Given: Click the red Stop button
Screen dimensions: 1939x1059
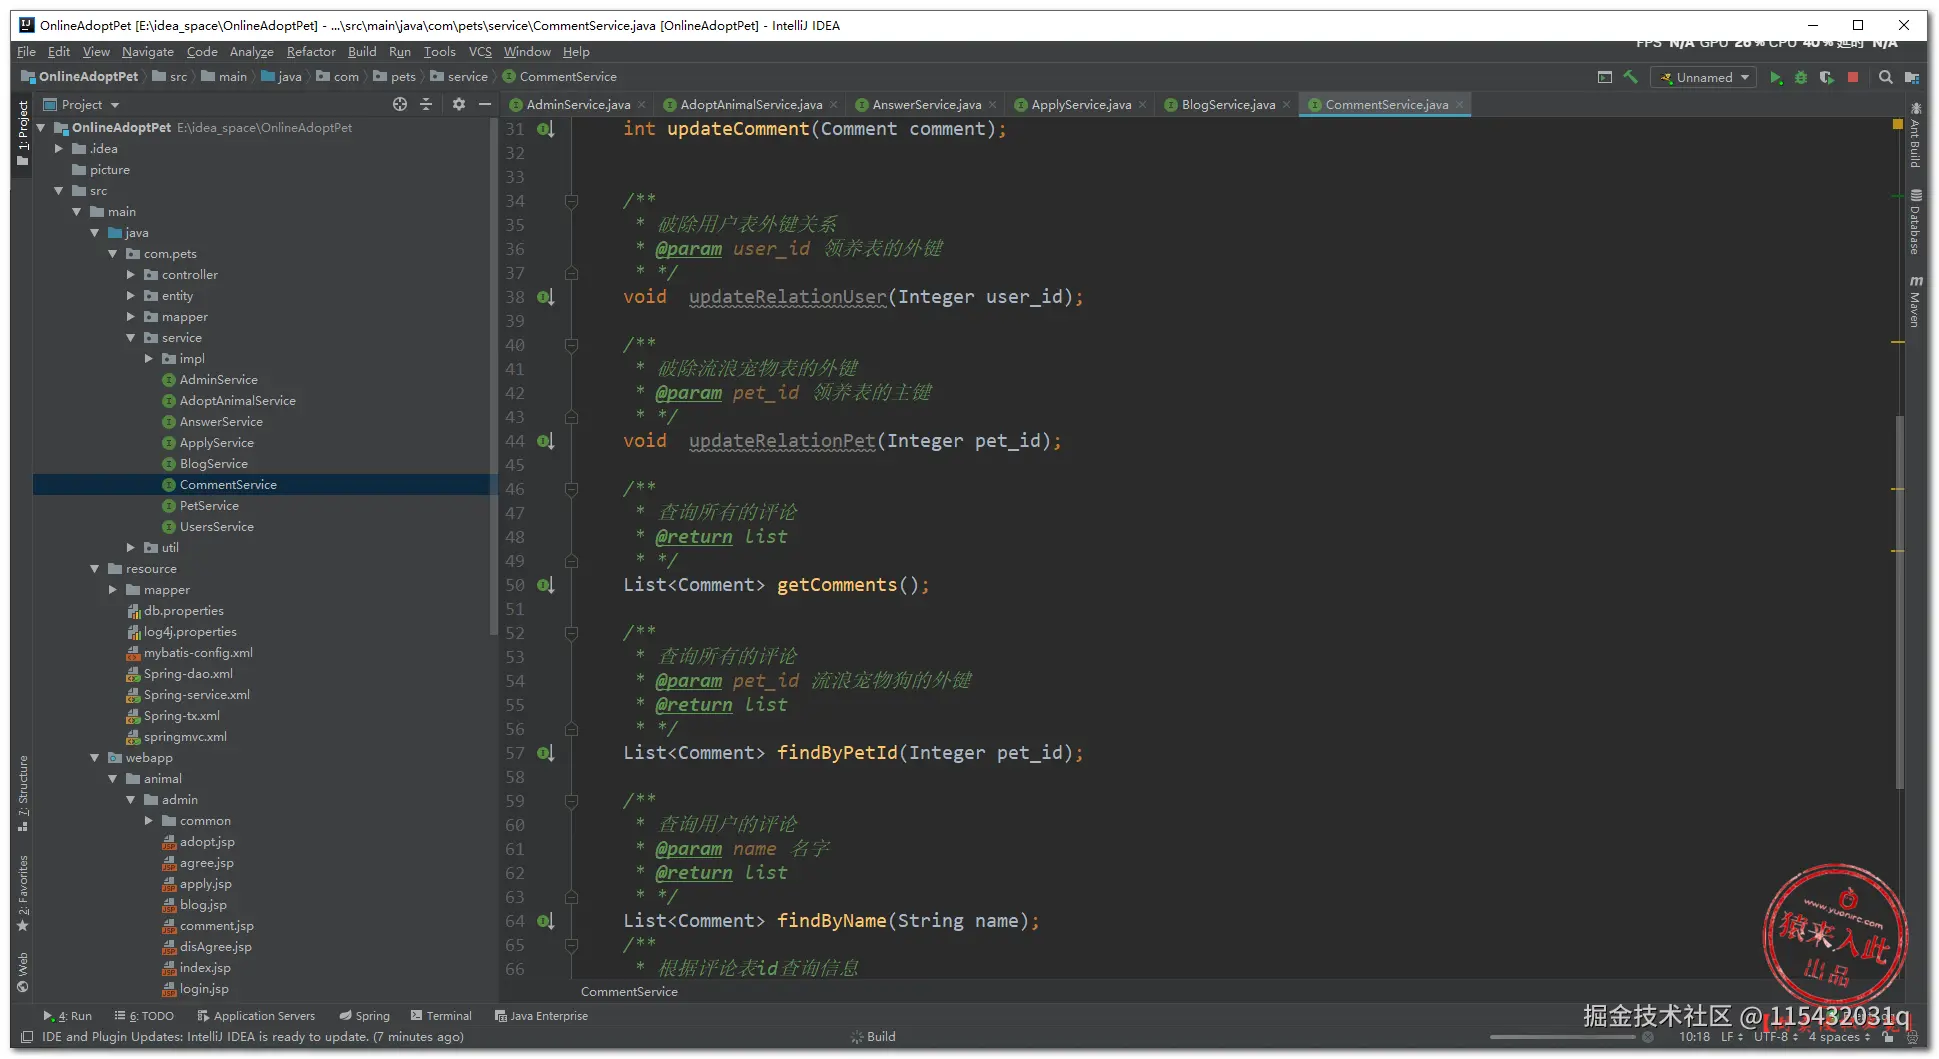Looking at the screenshot, I should [1853, 78].
